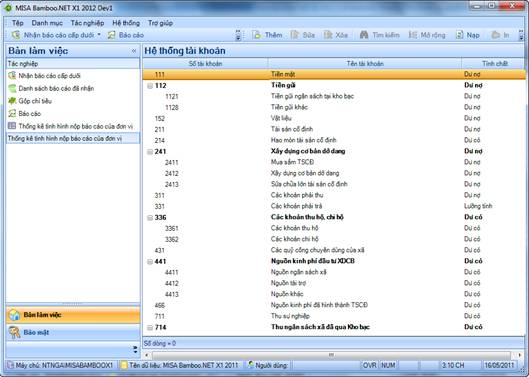
Task: Click the Nhận báo cáo cấp dưới toolbar icon
Action: pos(16,35)
